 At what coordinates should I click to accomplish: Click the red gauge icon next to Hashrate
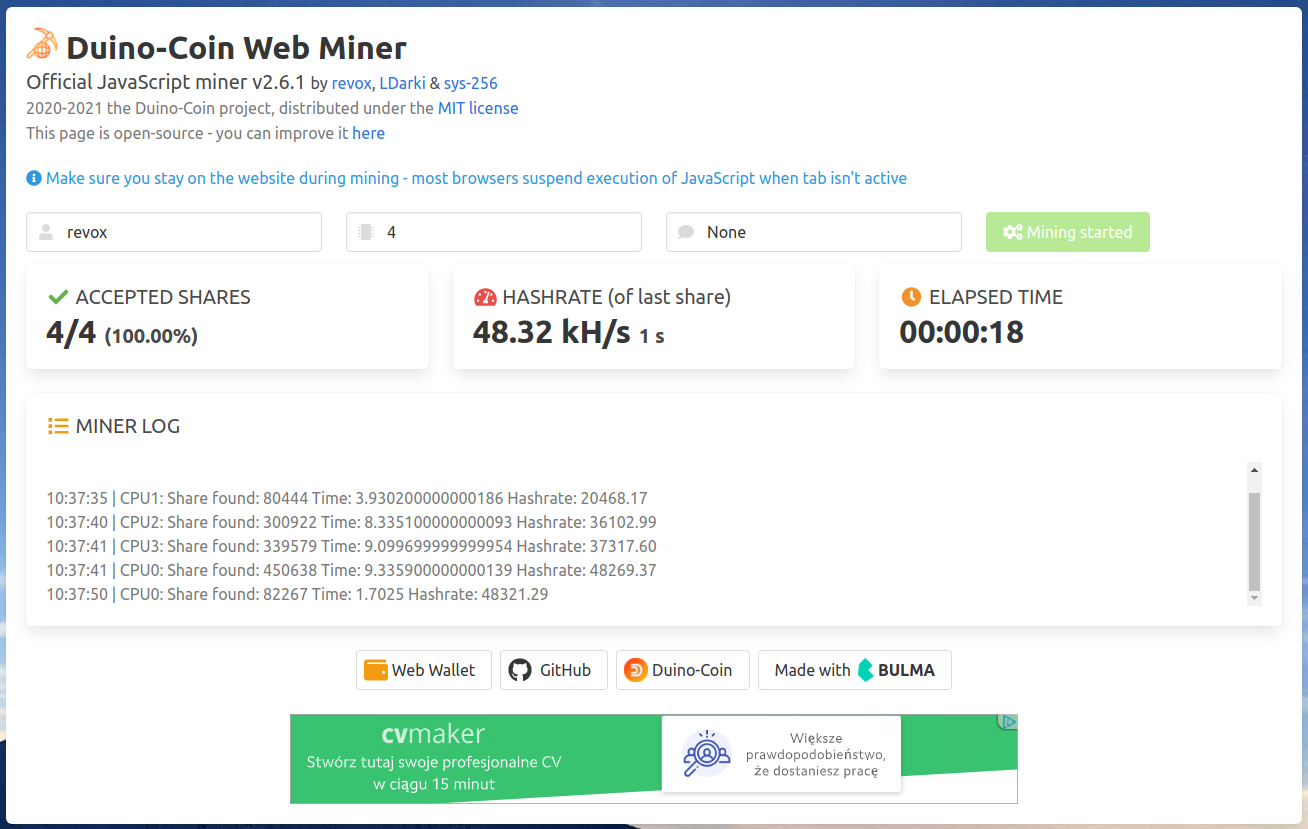485,297
